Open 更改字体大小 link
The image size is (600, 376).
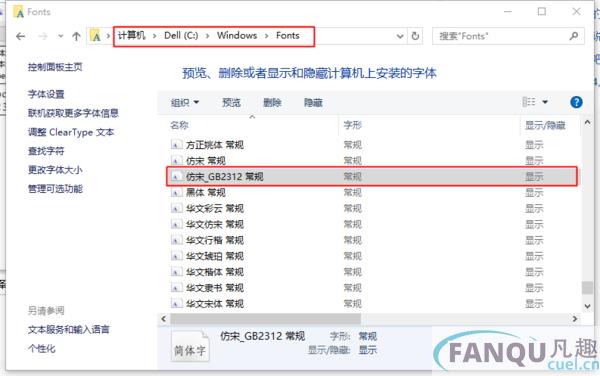[55, 170]
